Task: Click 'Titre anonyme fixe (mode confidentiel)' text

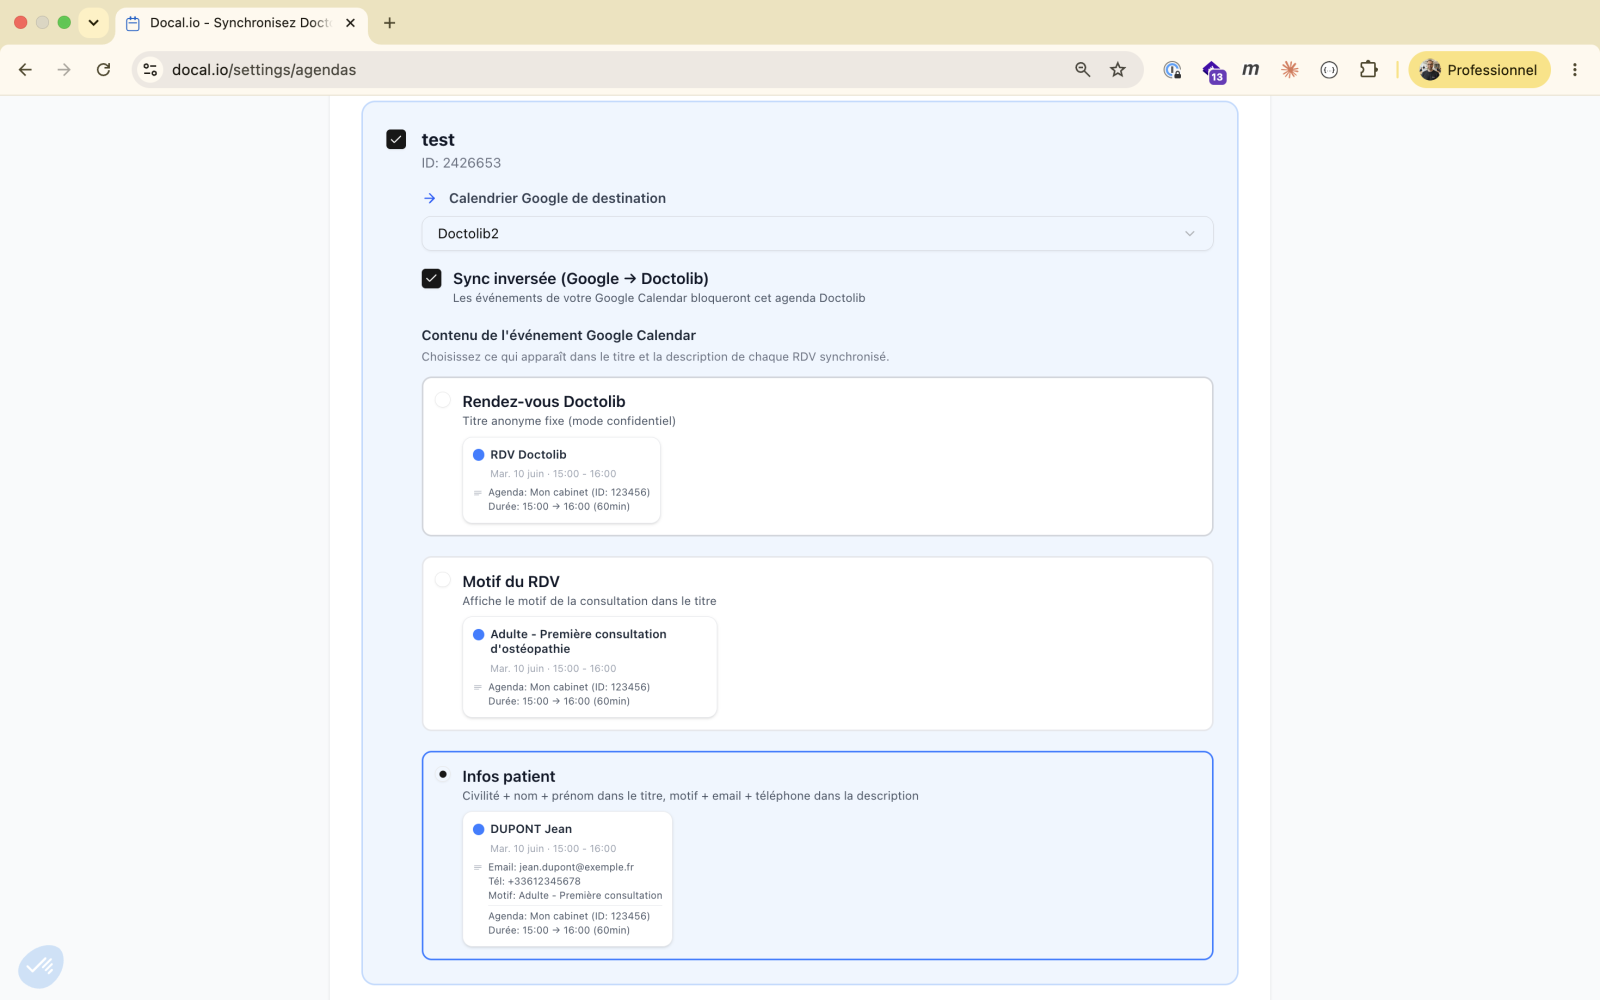Action: (569, 421)
